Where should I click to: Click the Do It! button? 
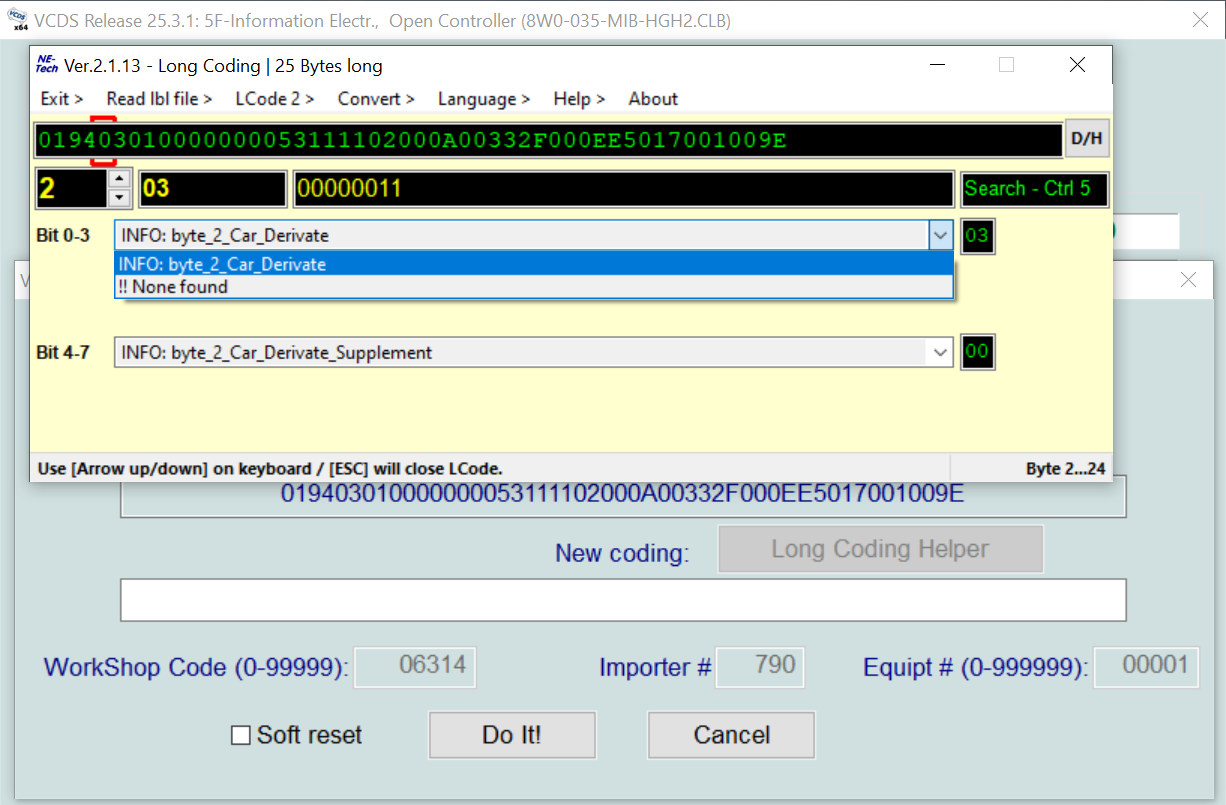coord(512,735)
